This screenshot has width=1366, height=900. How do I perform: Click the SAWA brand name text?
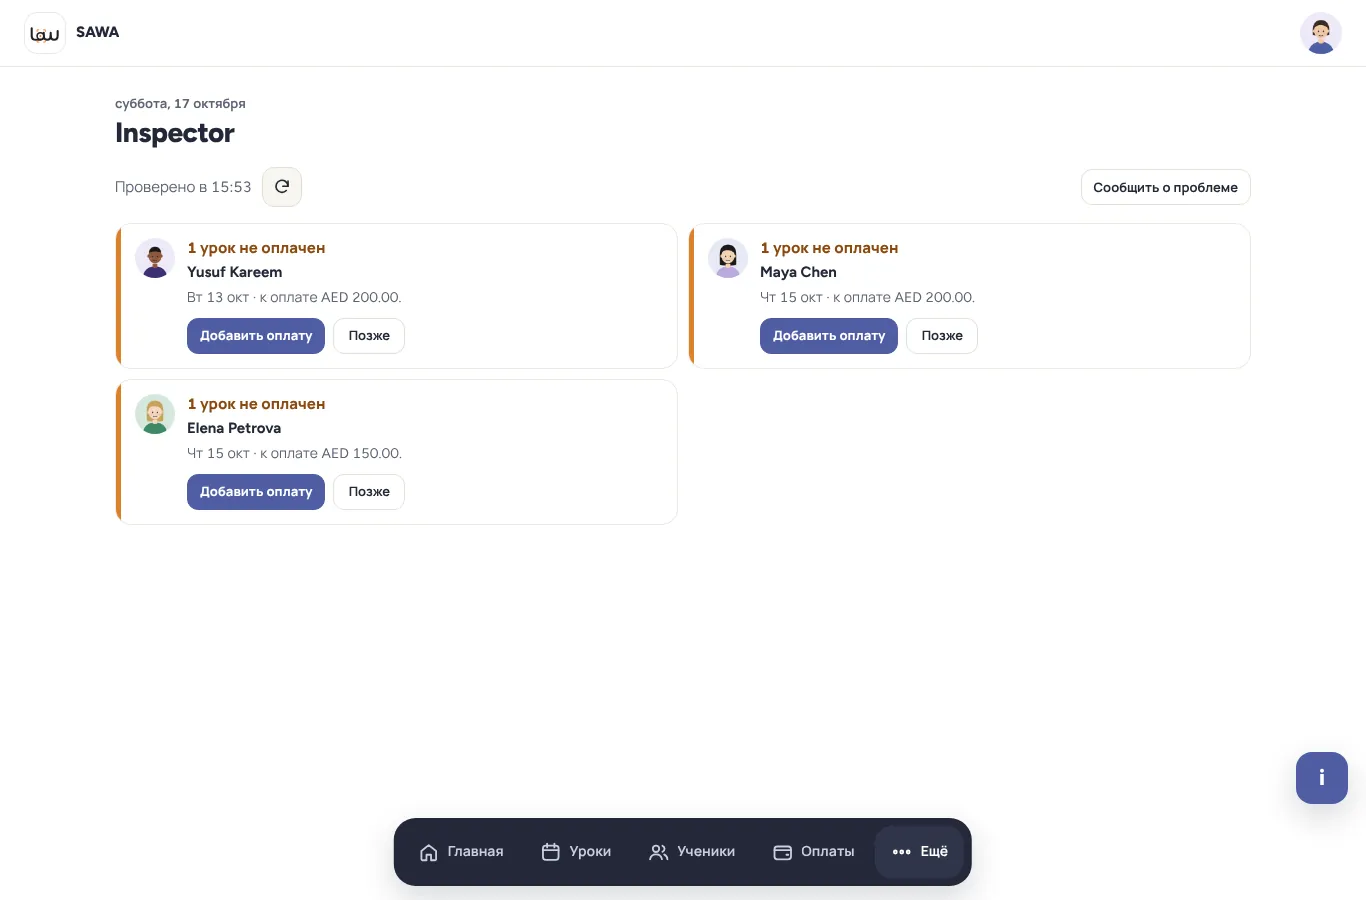[98, 32]
